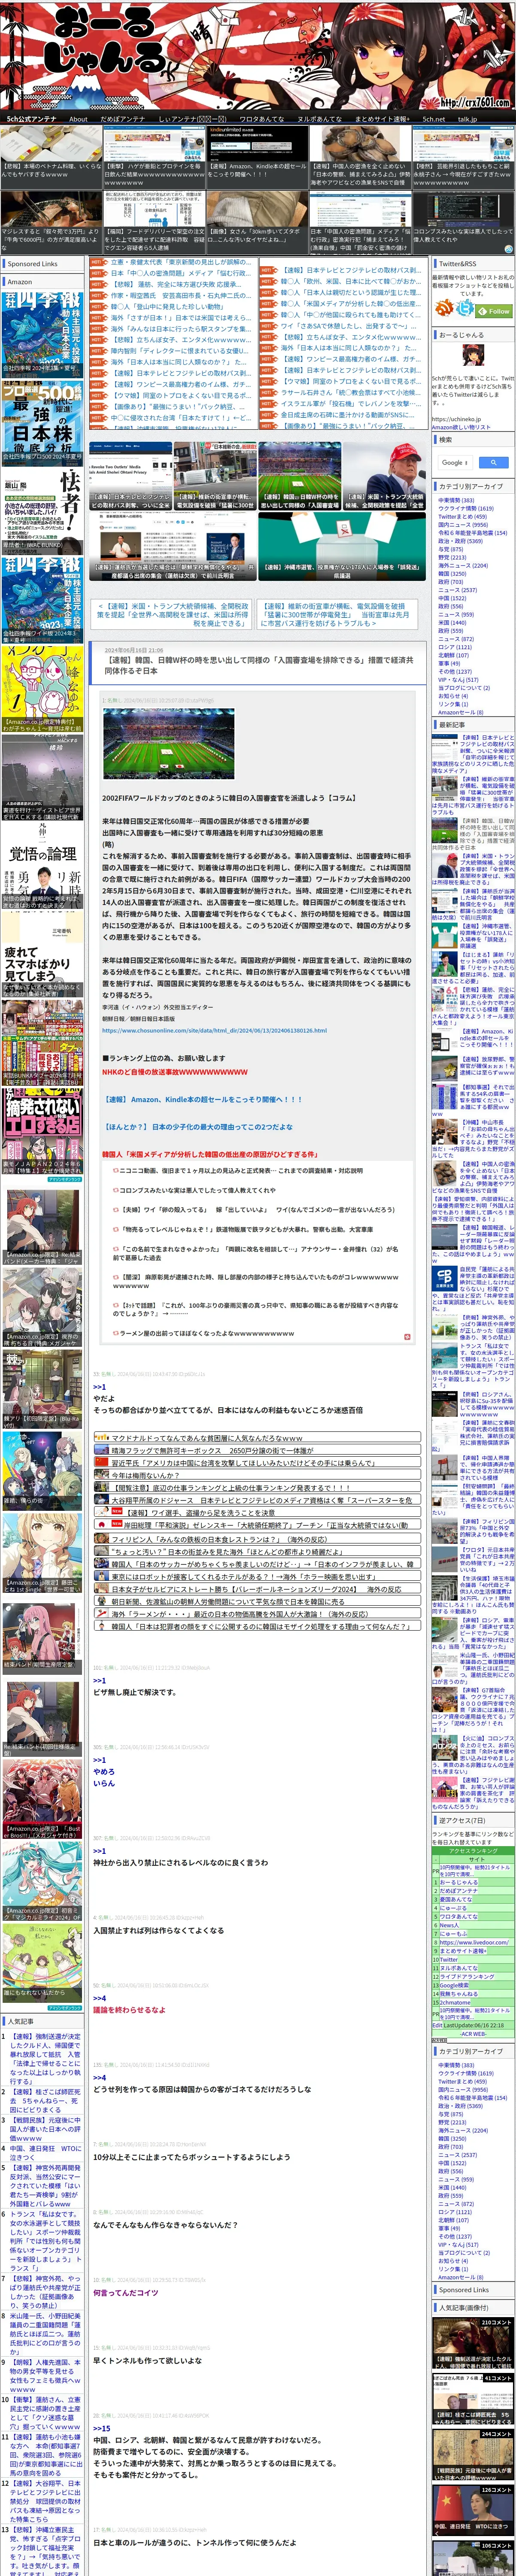Image resolution: width=516 pixels, height=2576 pixels.
Task: Open popular article thumbnail with 126コメント
Action: tap(474, 2510)
